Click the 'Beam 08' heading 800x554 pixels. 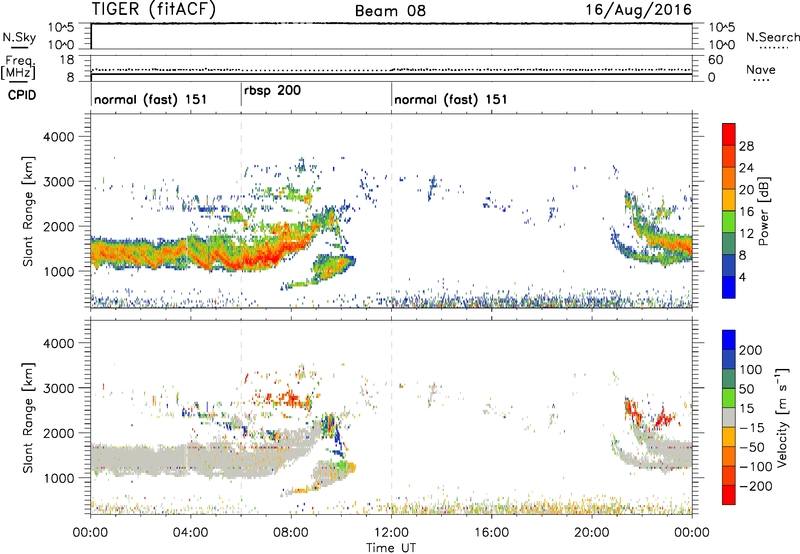click(x=390, y=11)
